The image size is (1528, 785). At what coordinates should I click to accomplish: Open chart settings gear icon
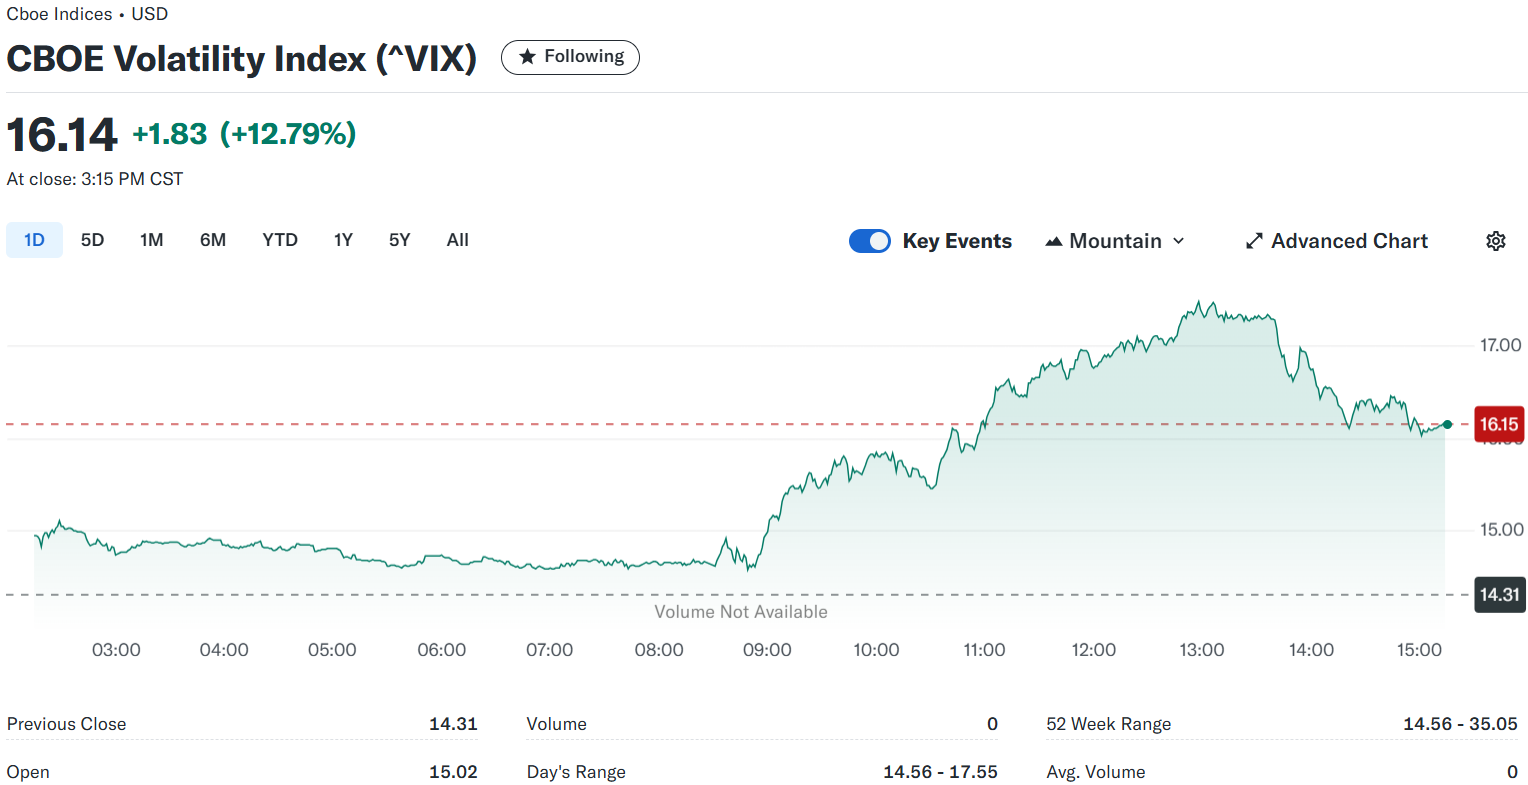pos(1495,241)
